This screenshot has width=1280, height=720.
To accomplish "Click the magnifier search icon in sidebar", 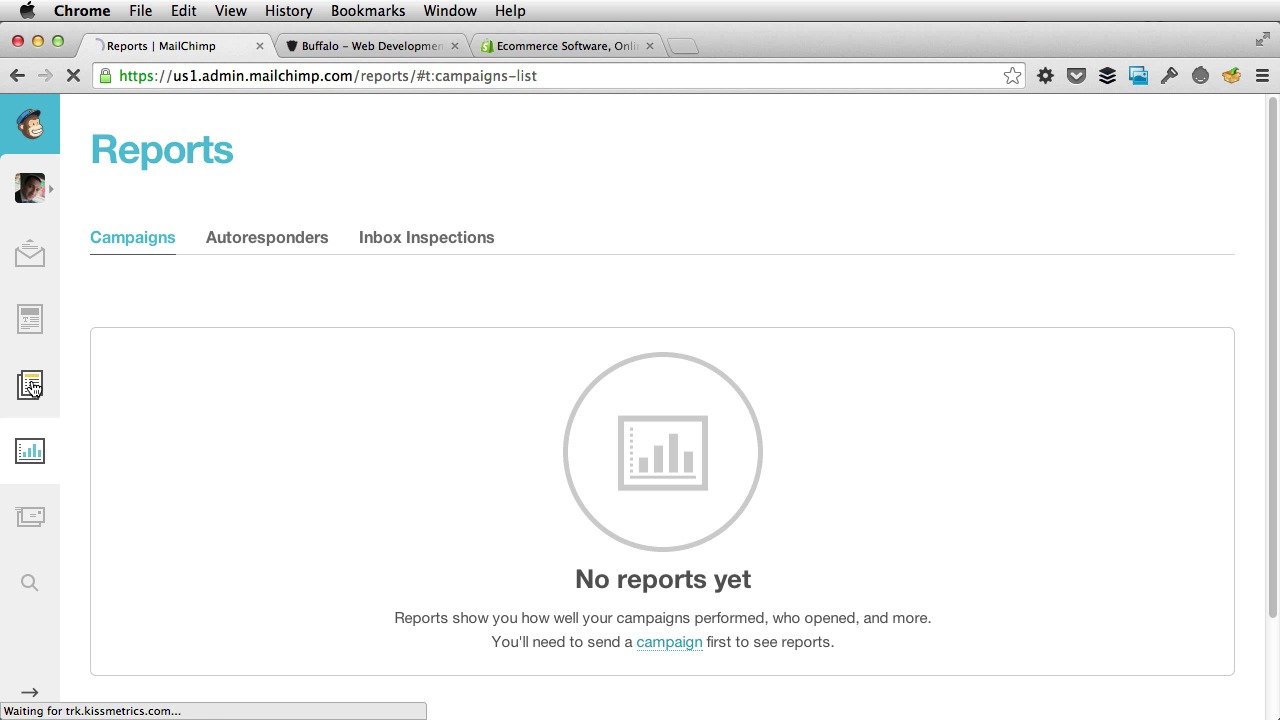I will click(30, 583).
